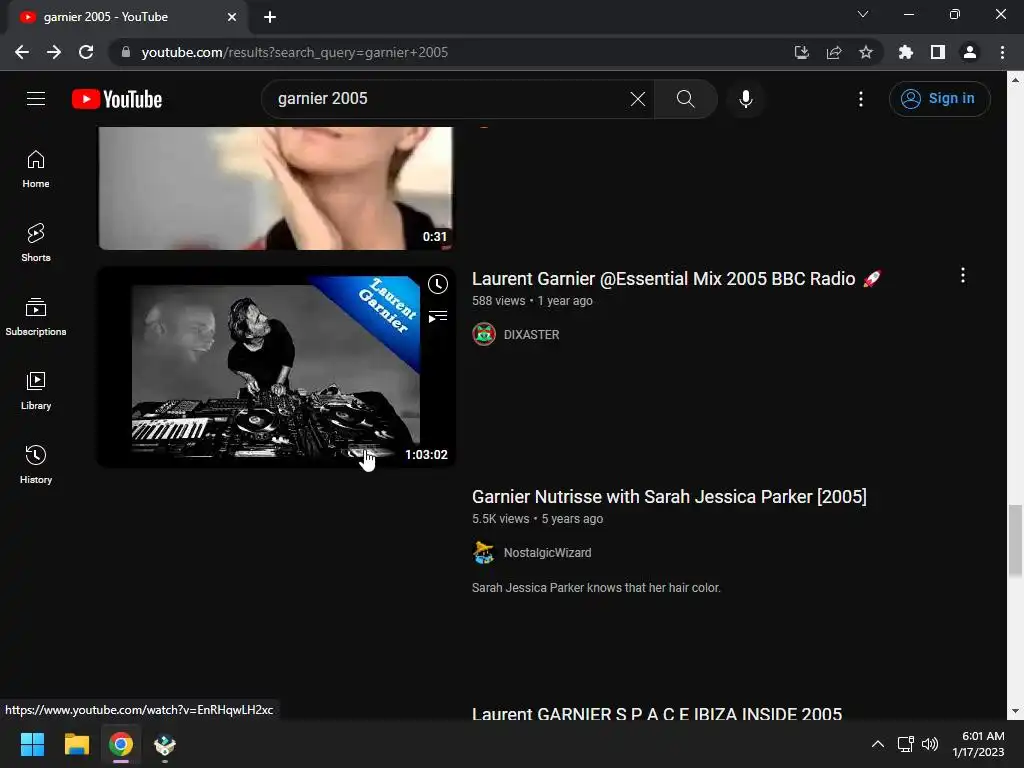
Task: Open Windows Start menu
Action: point(32,744)
